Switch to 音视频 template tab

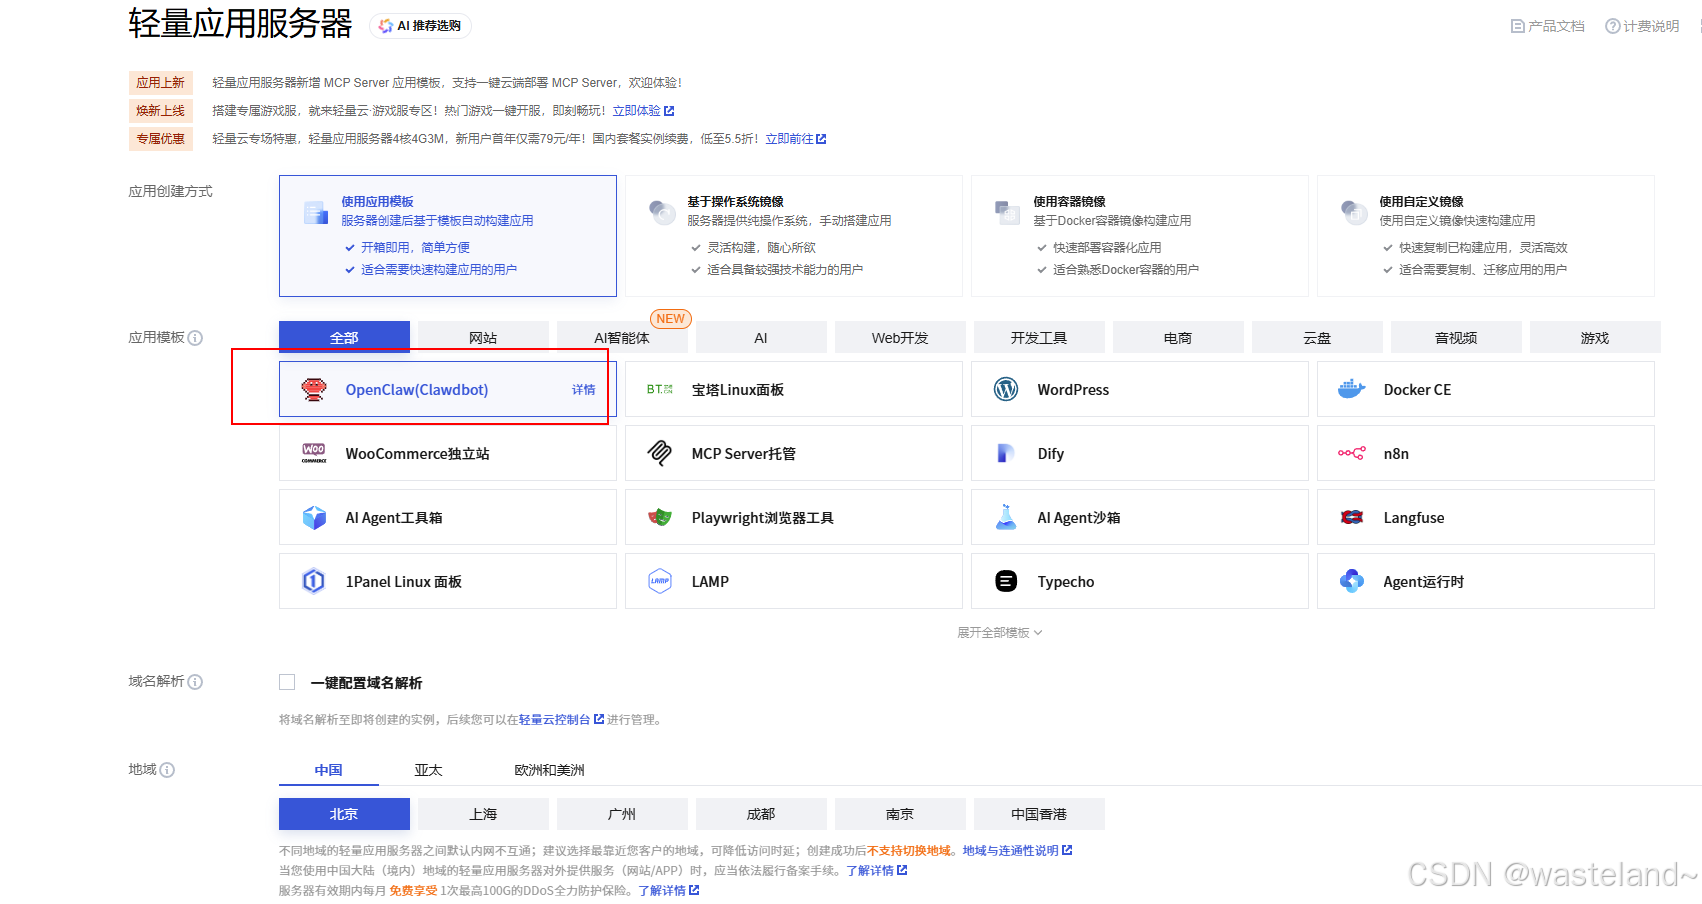(1456, 338)
